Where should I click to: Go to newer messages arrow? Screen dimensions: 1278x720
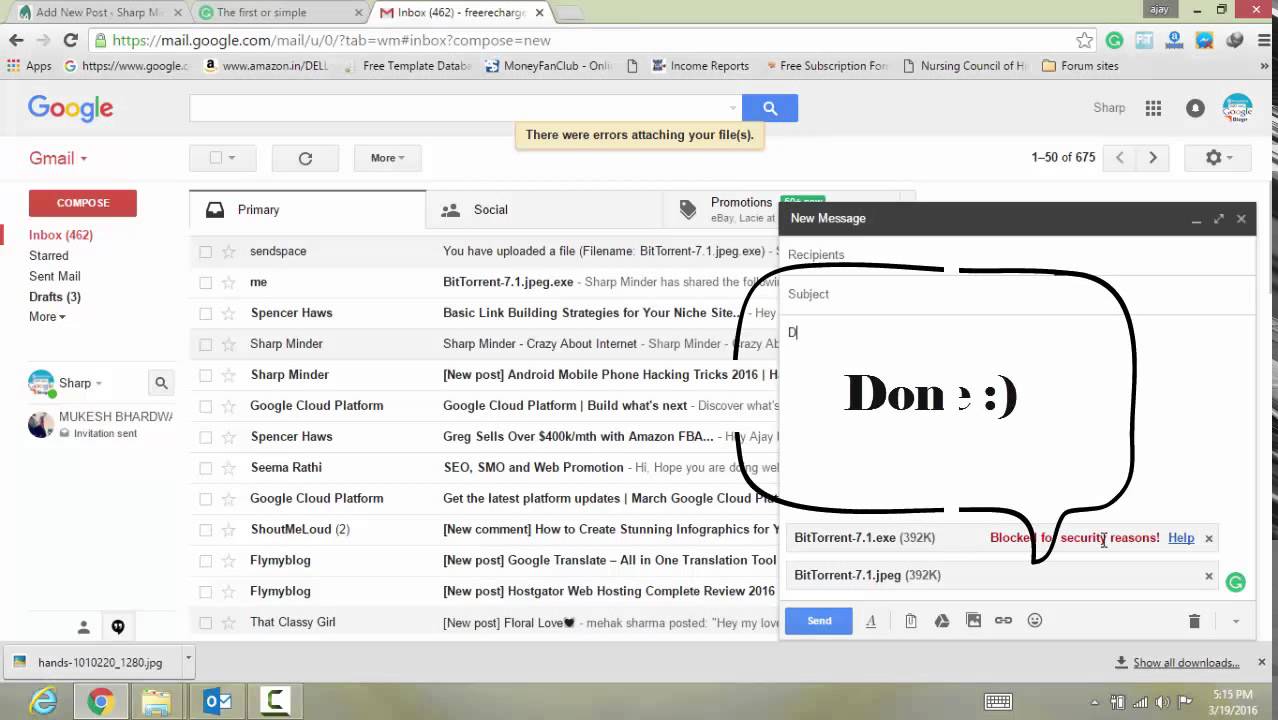pyautogui.click(x=1120, y=158)
